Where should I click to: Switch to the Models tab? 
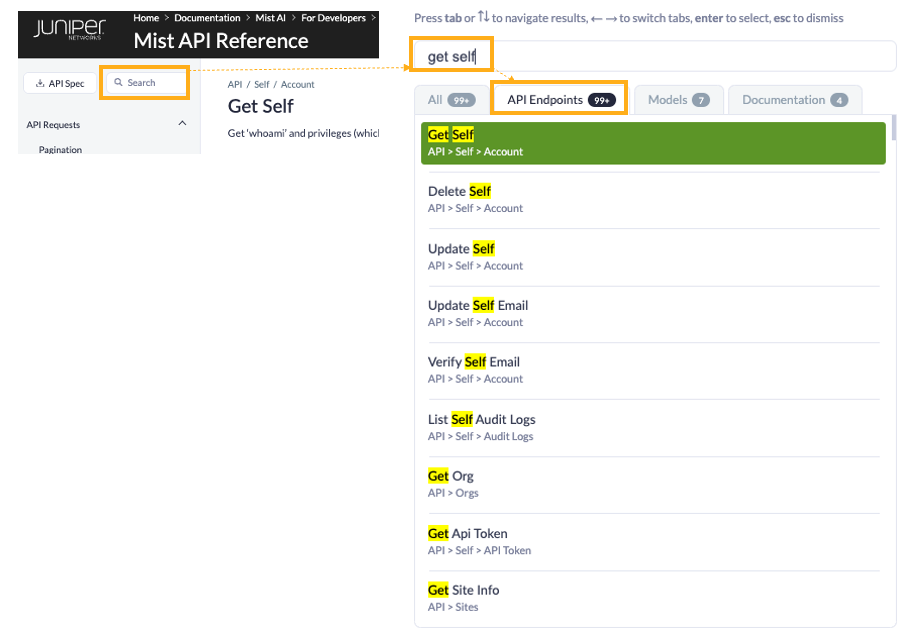(x=678, y=100)
